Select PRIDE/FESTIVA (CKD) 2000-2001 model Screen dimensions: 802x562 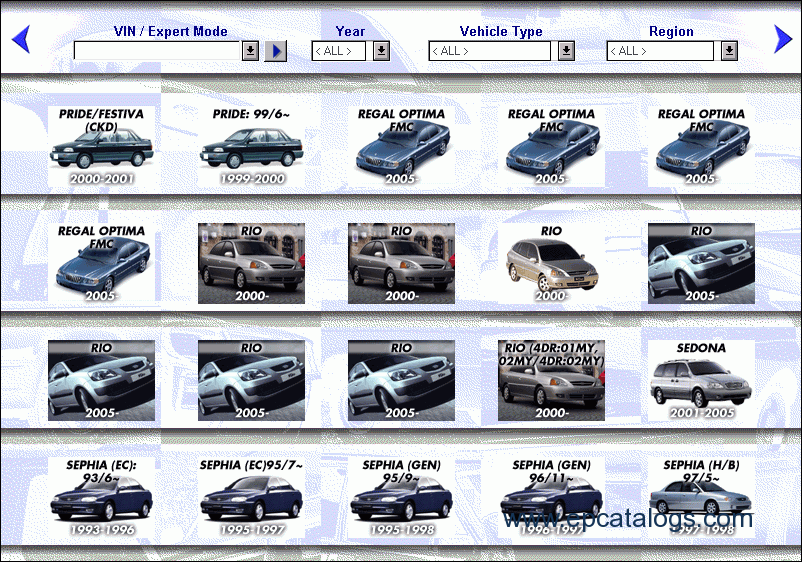(x=101, y=146)
